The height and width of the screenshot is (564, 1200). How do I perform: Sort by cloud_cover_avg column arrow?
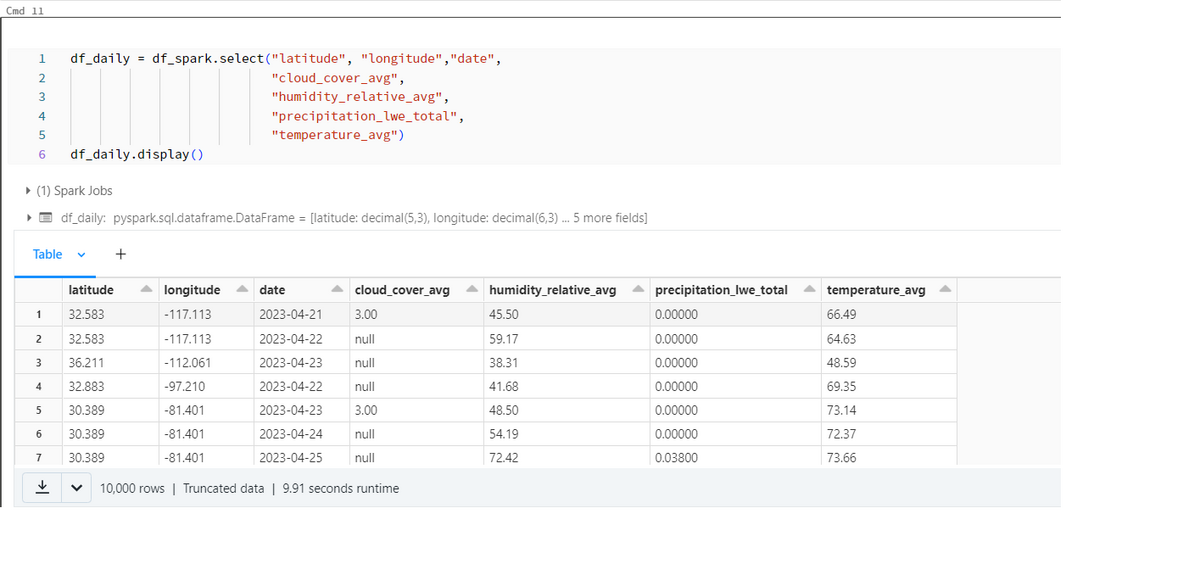click(471, 290)
